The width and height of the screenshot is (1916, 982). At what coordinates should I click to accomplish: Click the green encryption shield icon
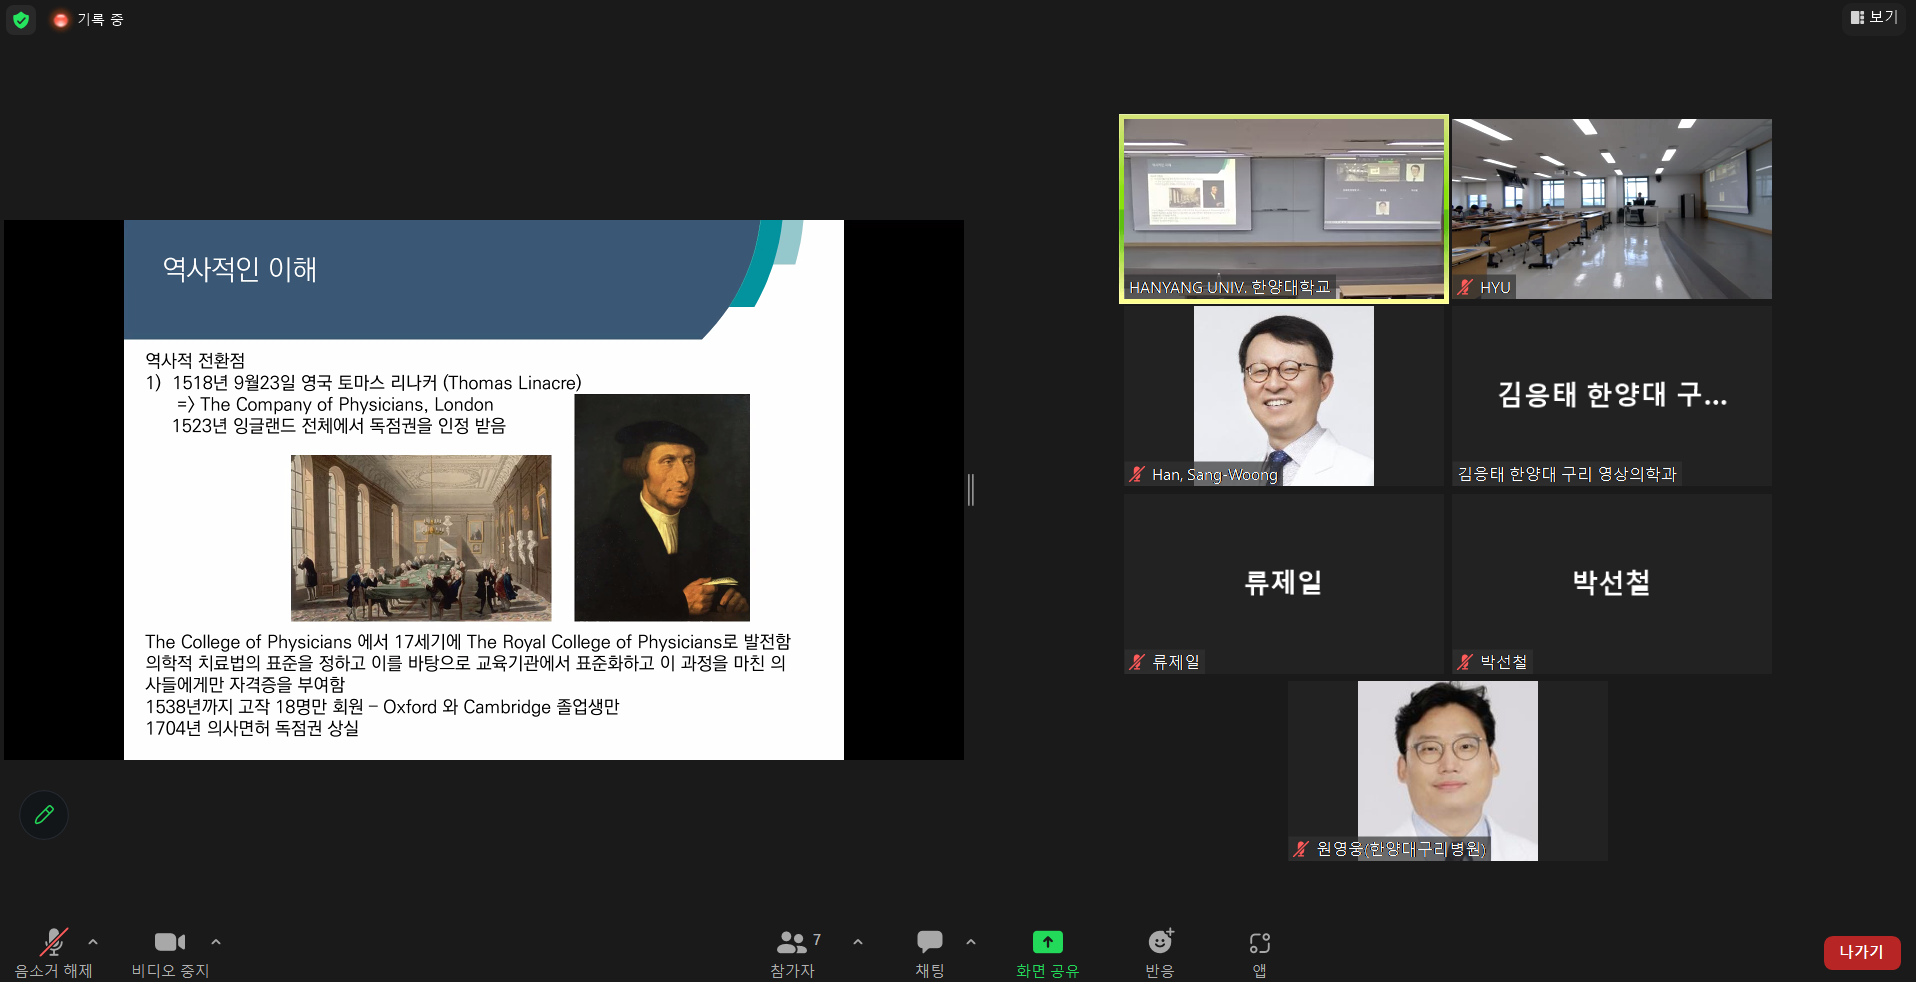click(x=21, y=20)
